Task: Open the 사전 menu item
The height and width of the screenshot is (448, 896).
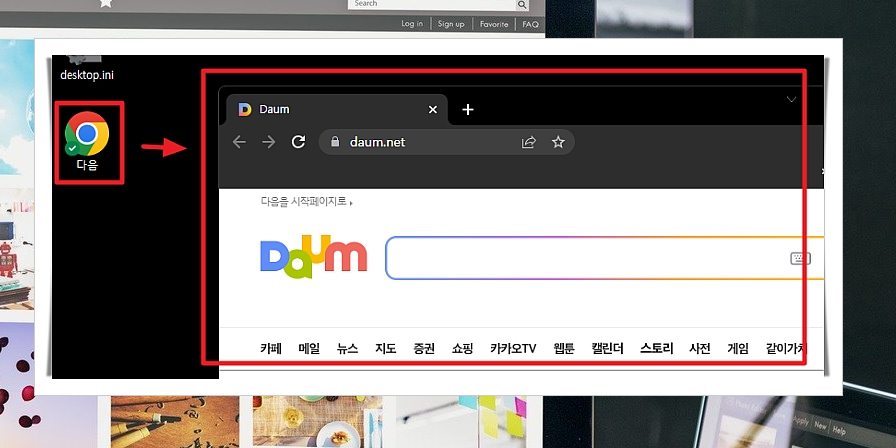Action: [x=700, y=348]
